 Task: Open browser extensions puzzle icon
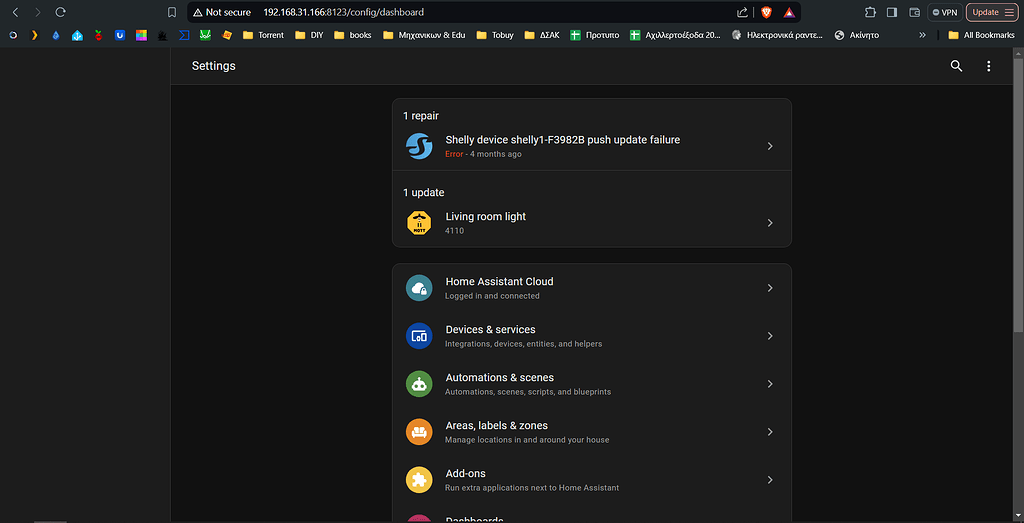pos(870,12)
